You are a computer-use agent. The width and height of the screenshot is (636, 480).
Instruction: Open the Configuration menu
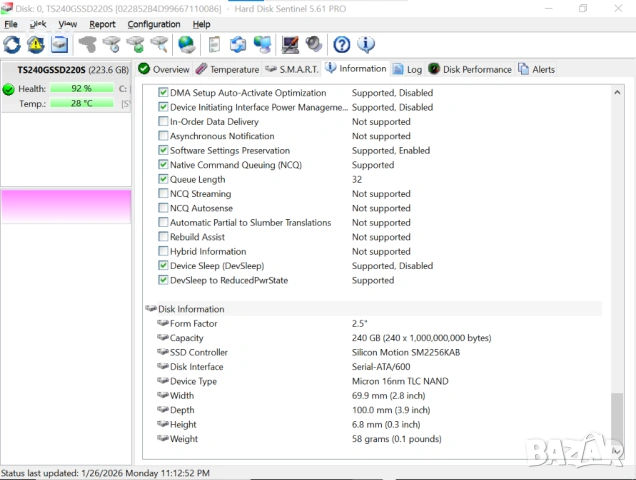click(154, 24)
